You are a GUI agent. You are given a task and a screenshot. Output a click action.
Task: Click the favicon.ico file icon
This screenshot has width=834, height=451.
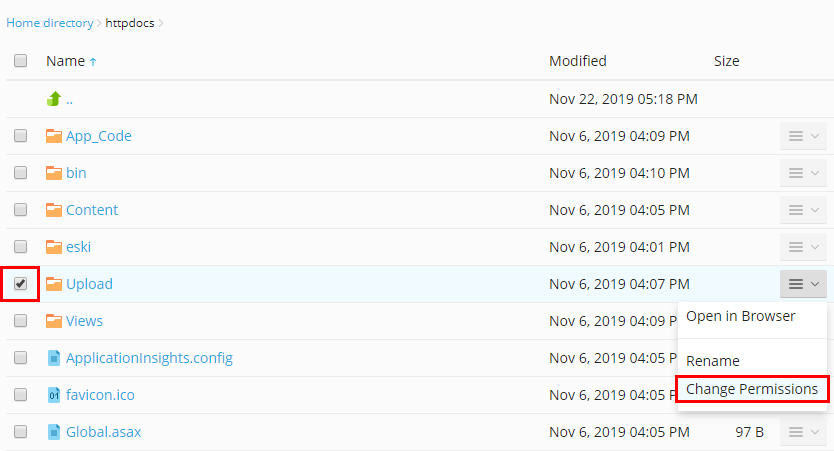pos(54,395)
